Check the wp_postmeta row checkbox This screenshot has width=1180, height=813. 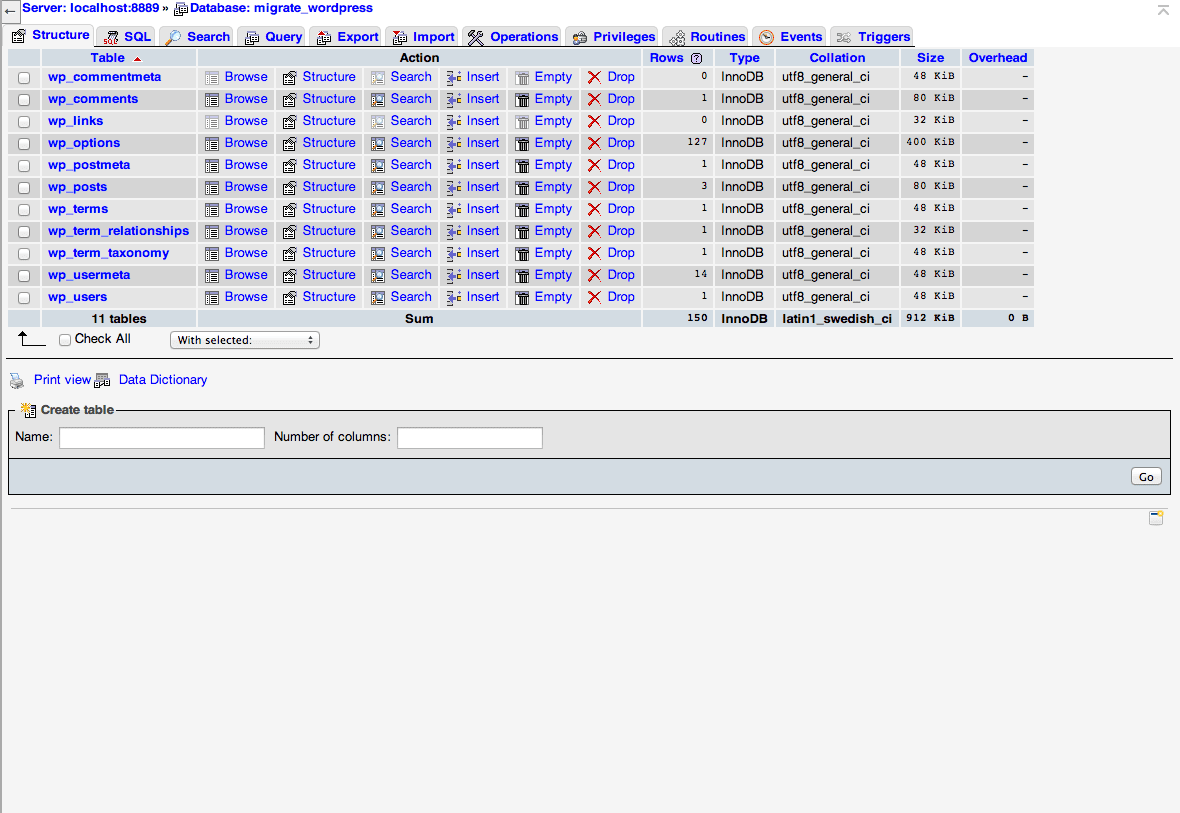(x=24, y=164)
